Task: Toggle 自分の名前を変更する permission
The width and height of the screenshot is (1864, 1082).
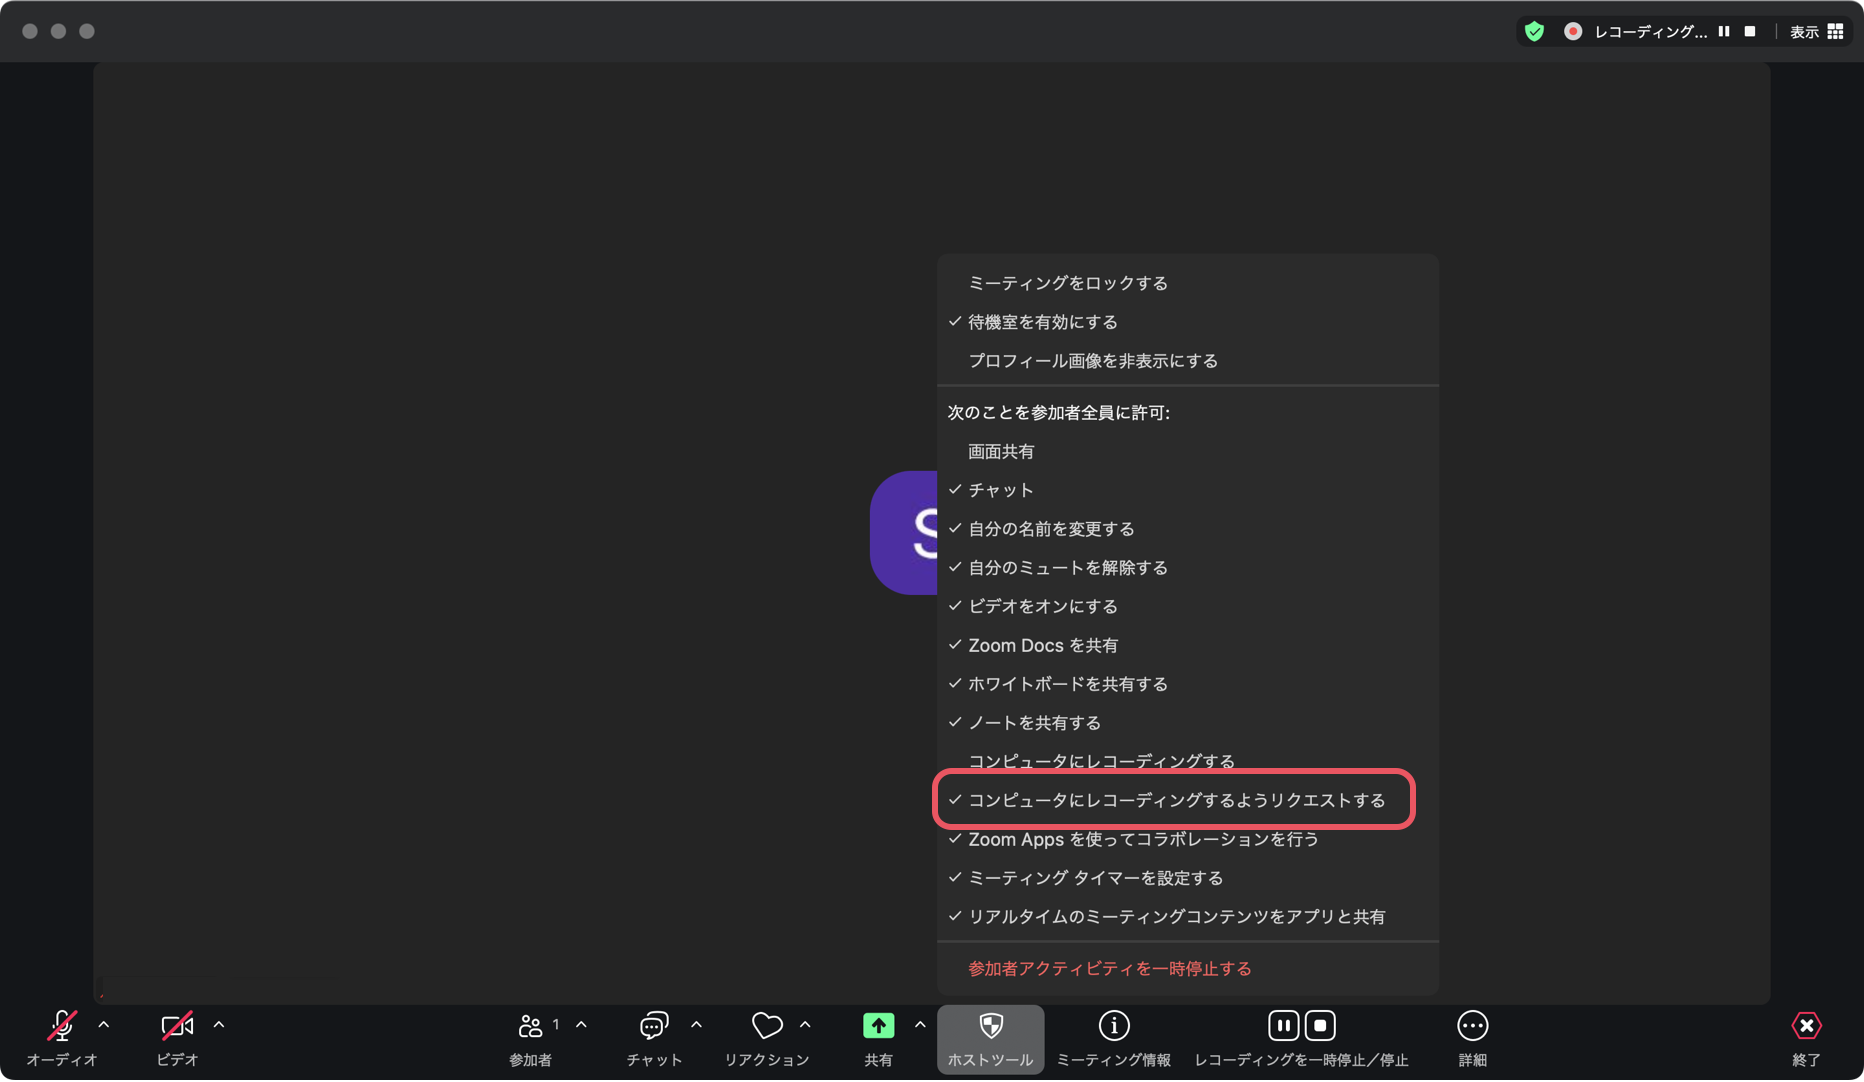Action: (1188, 529)
